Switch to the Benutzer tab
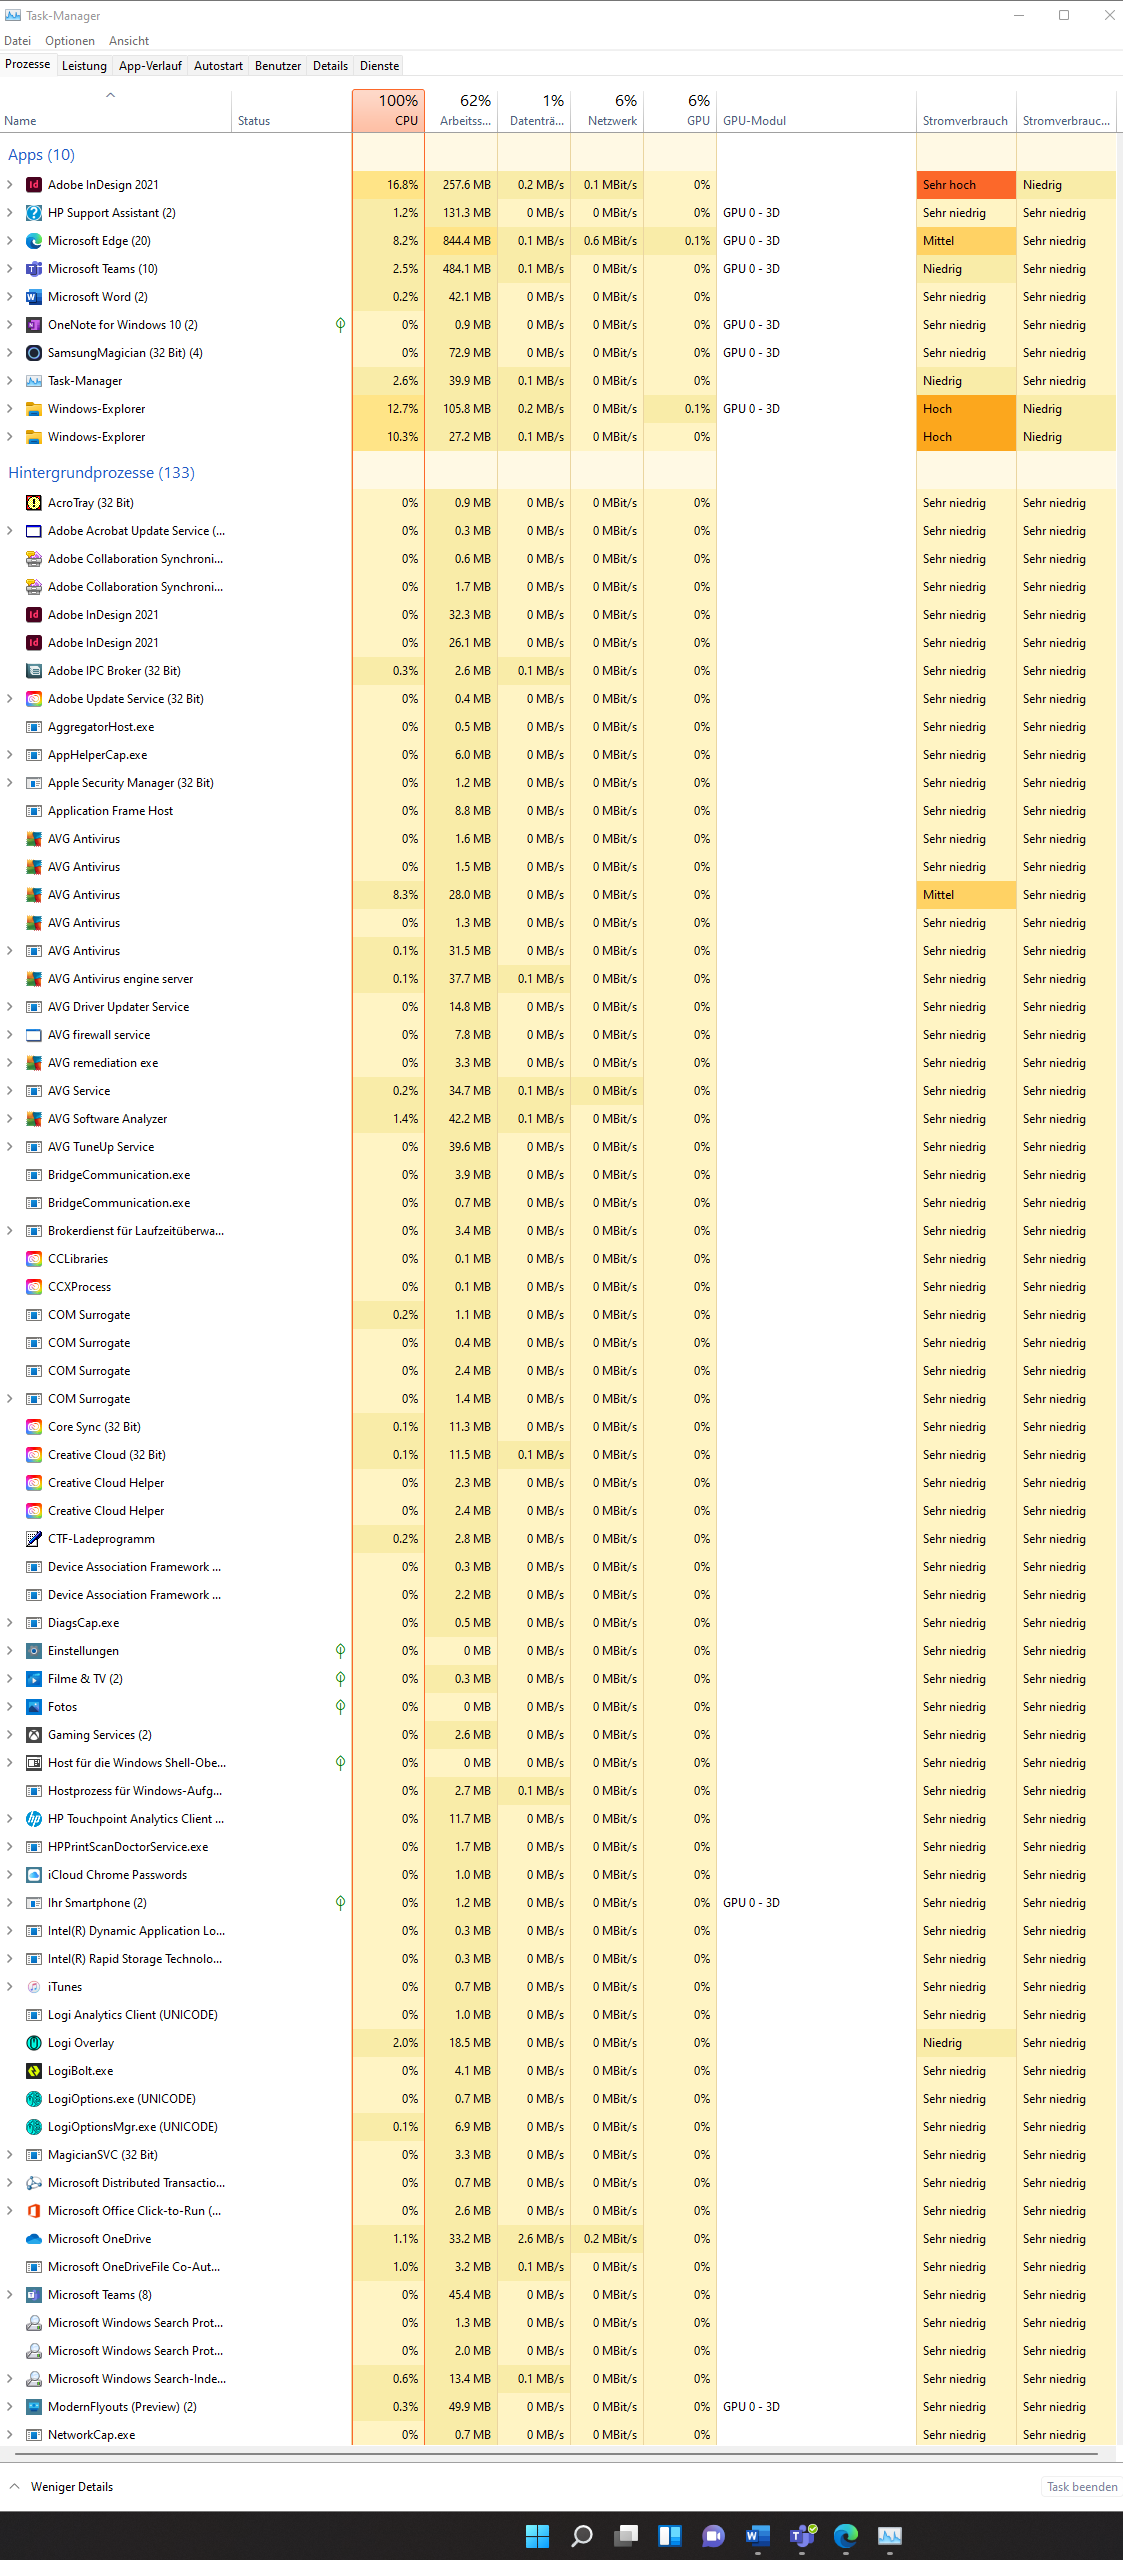The width and height of the screenshot is (1123, 2560). click(278, 66)
